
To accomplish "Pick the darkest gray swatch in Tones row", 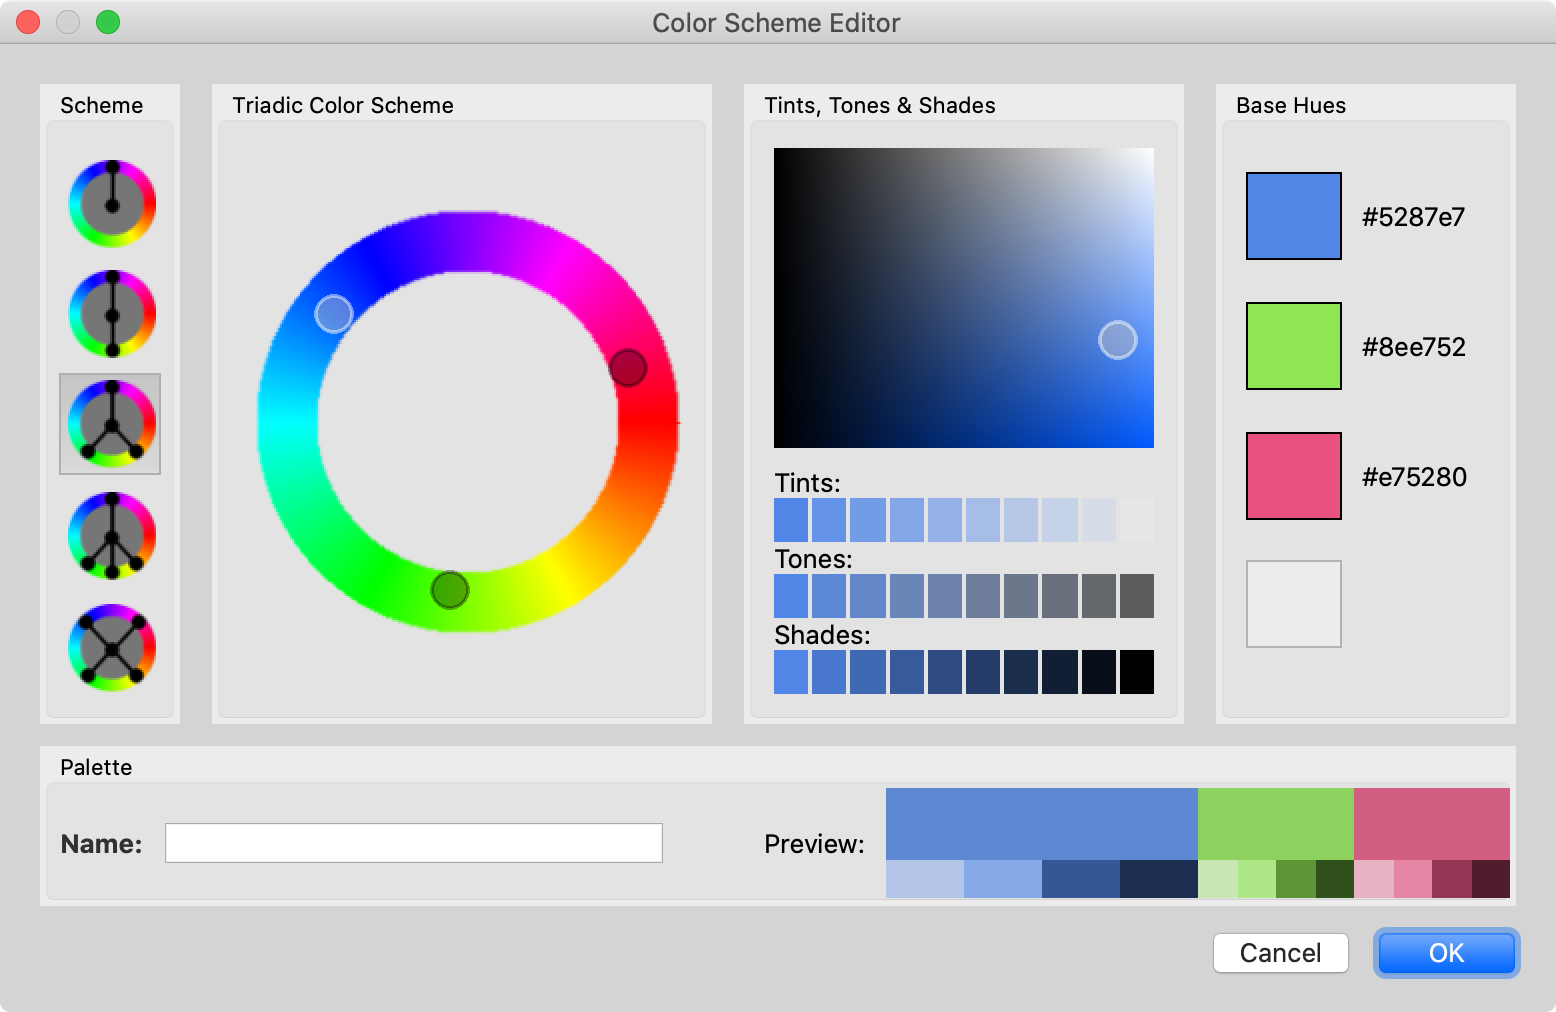I will point(1136,596).
